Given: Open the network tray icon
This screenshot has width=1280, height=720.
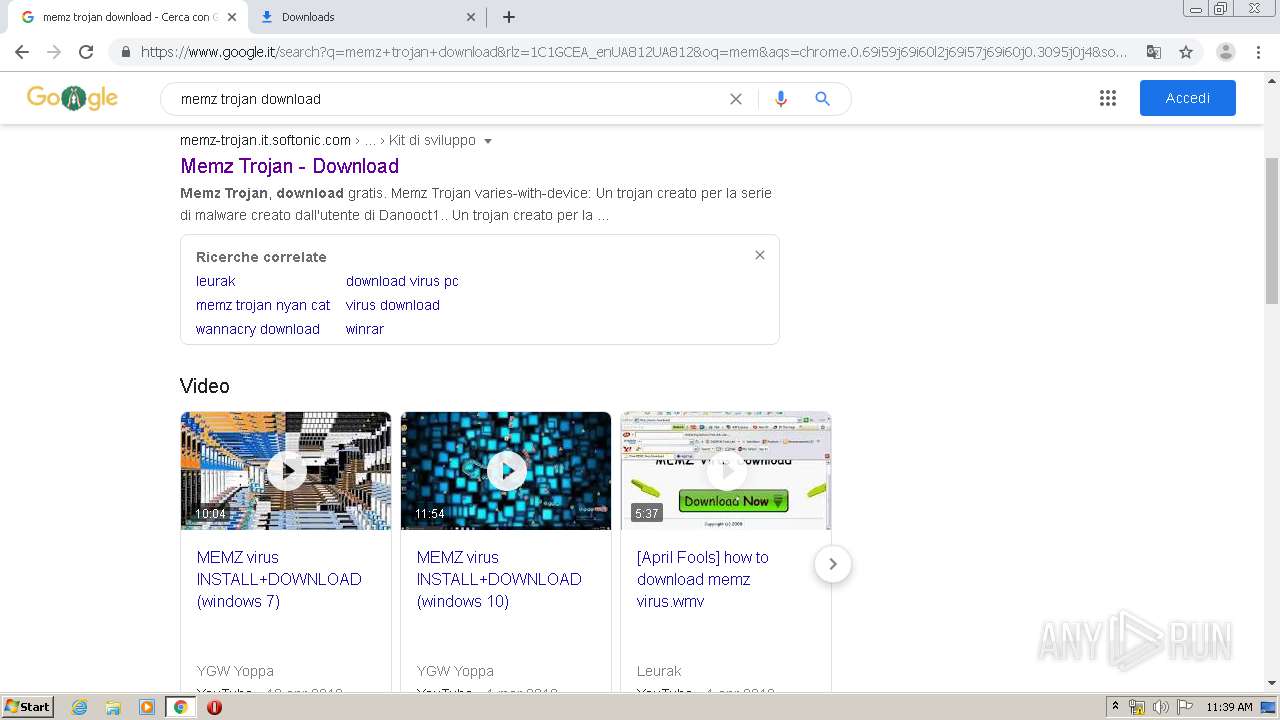Looking at the screenshot, I should point(1137,707).
